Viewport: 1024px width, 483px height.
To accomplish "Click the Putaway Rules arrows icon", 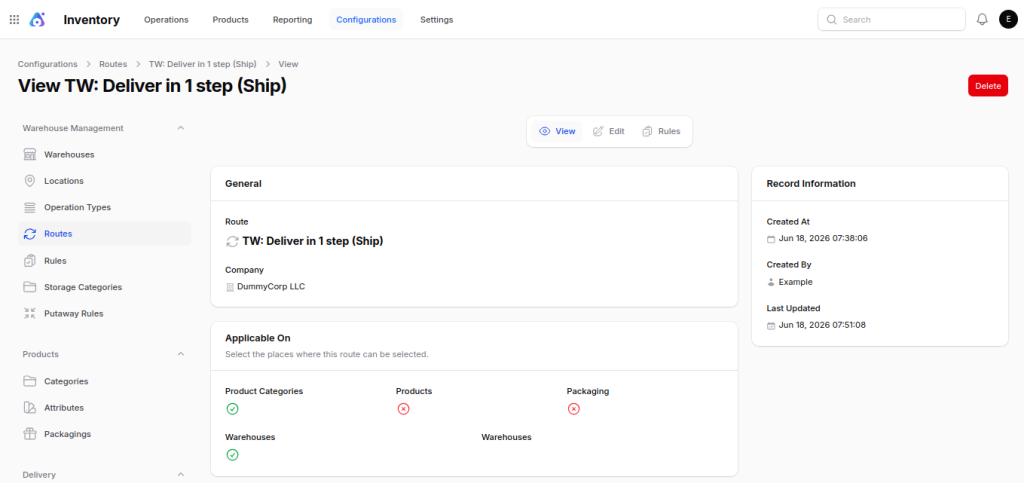I will 29,313.
